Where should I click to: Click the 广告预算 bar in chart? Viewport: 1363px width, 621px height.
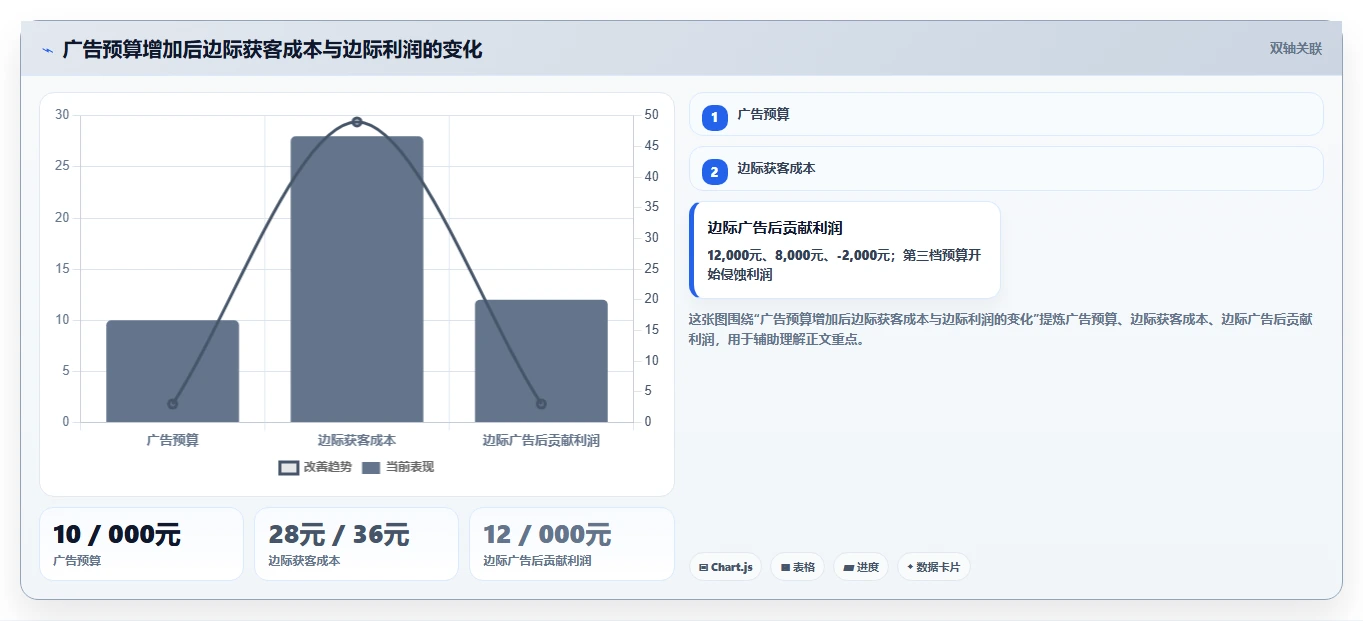(x=172, y=371)
